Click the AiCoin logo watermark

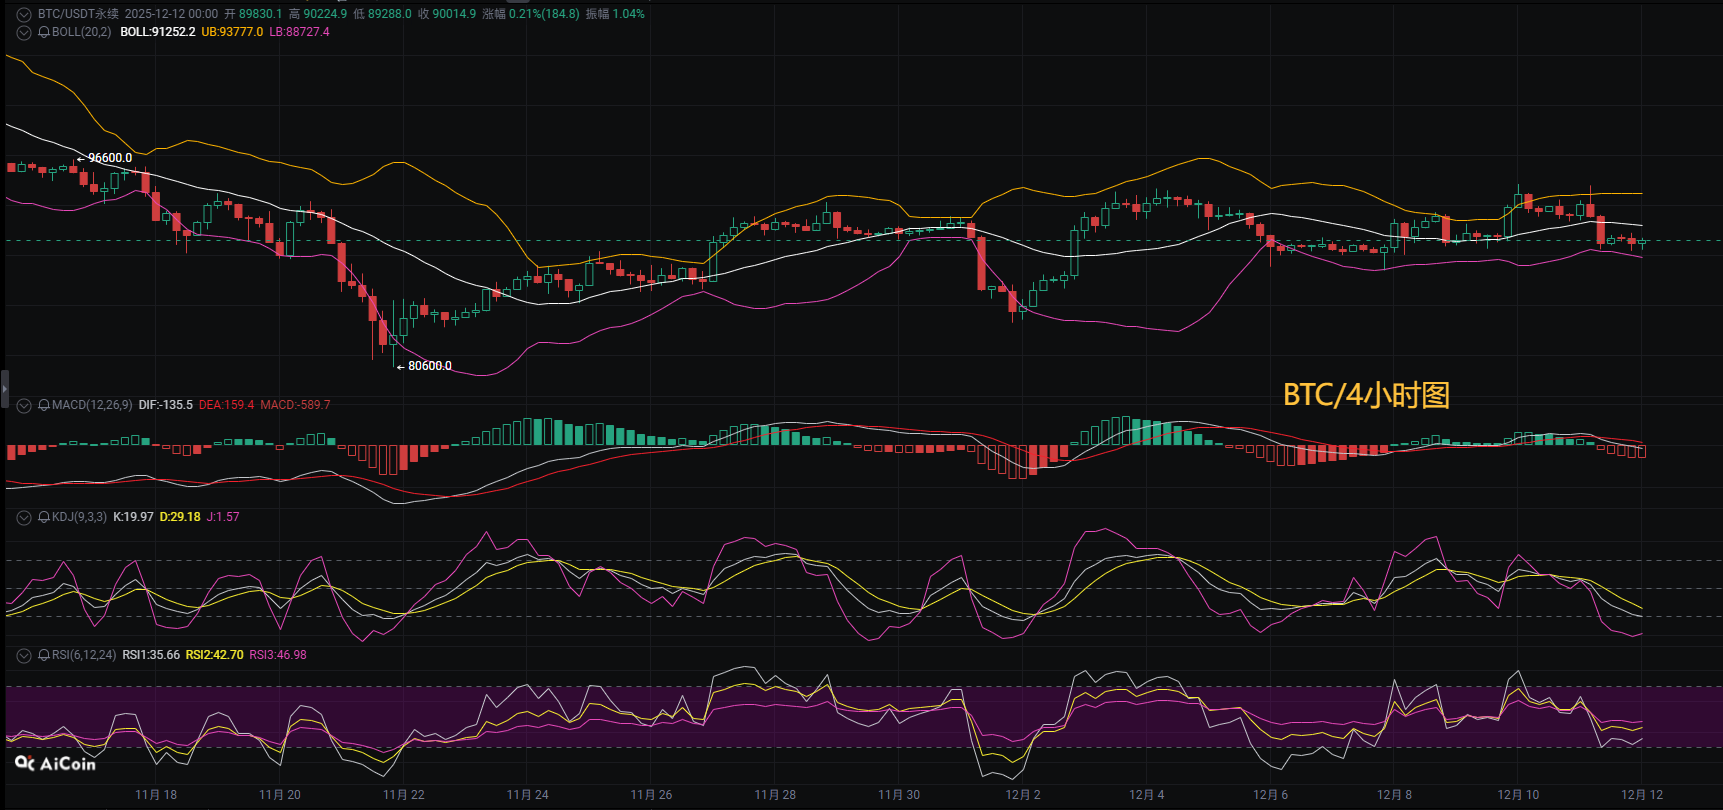coord(56,763)
